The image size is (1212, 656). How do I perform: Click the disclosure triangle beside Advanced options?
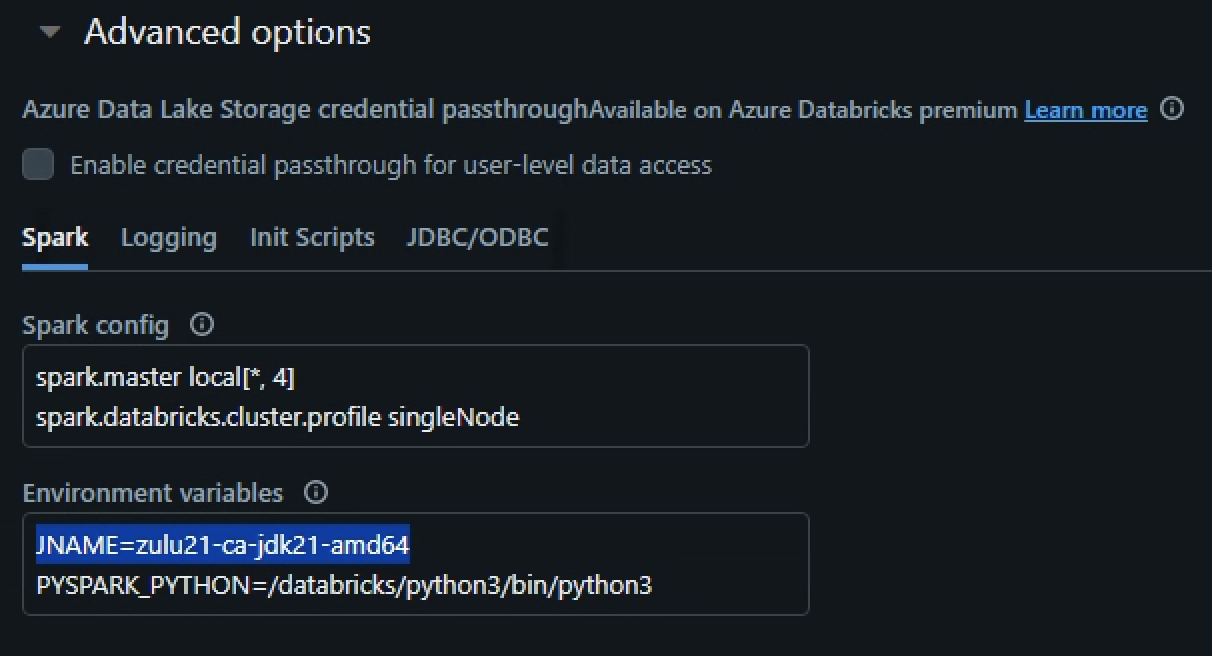click(x=49, y=31)
